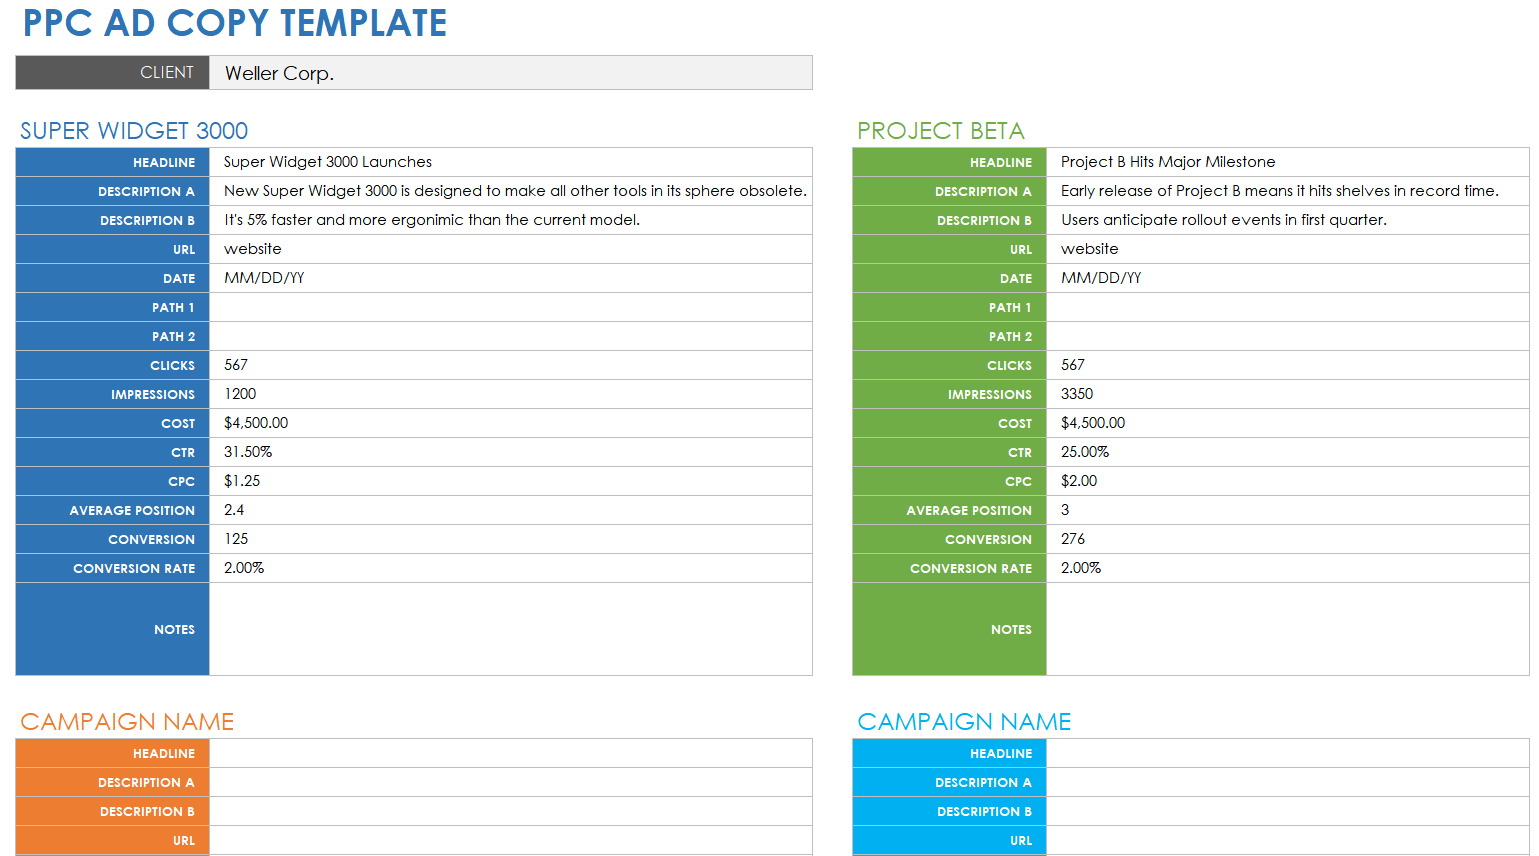Click Super Widget 3000 Description A text
Image resolution: width=1539 pixels, height=856 pixels.
(x=514, y=191)
